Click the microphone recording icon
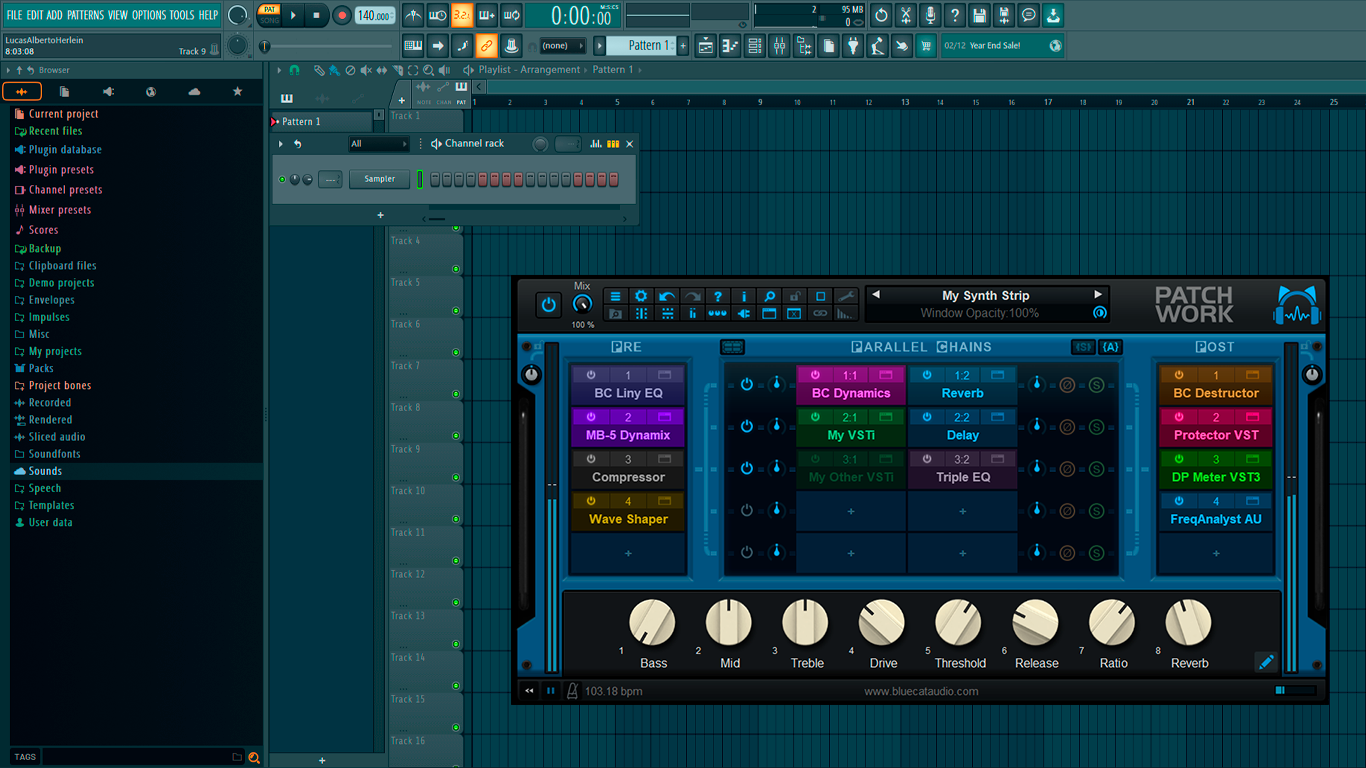Screen dimensions: 1366x768 (930, 16)
